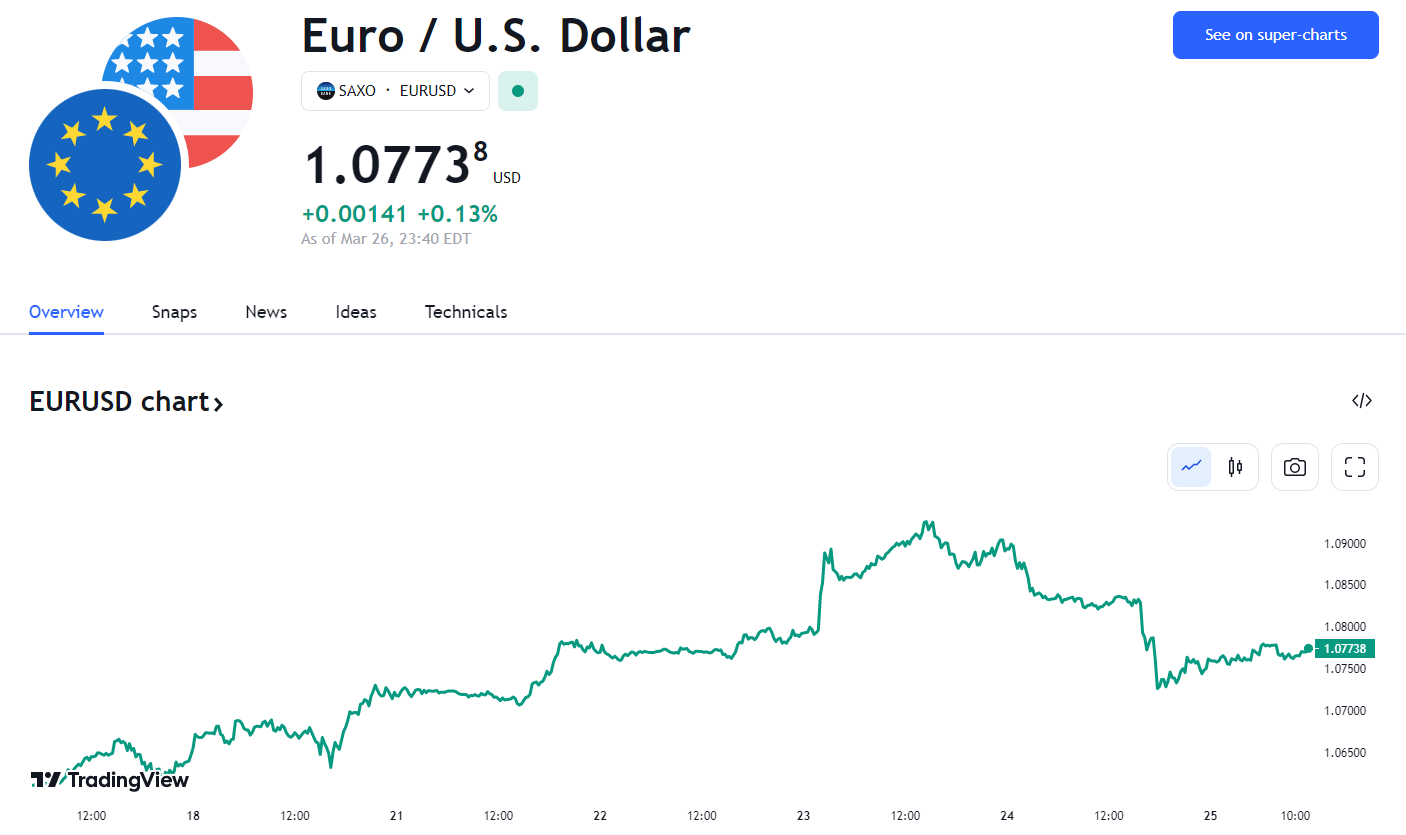Select the Overview tab
The height and width of the screenshot is (835, 1406).
point(66,312)
